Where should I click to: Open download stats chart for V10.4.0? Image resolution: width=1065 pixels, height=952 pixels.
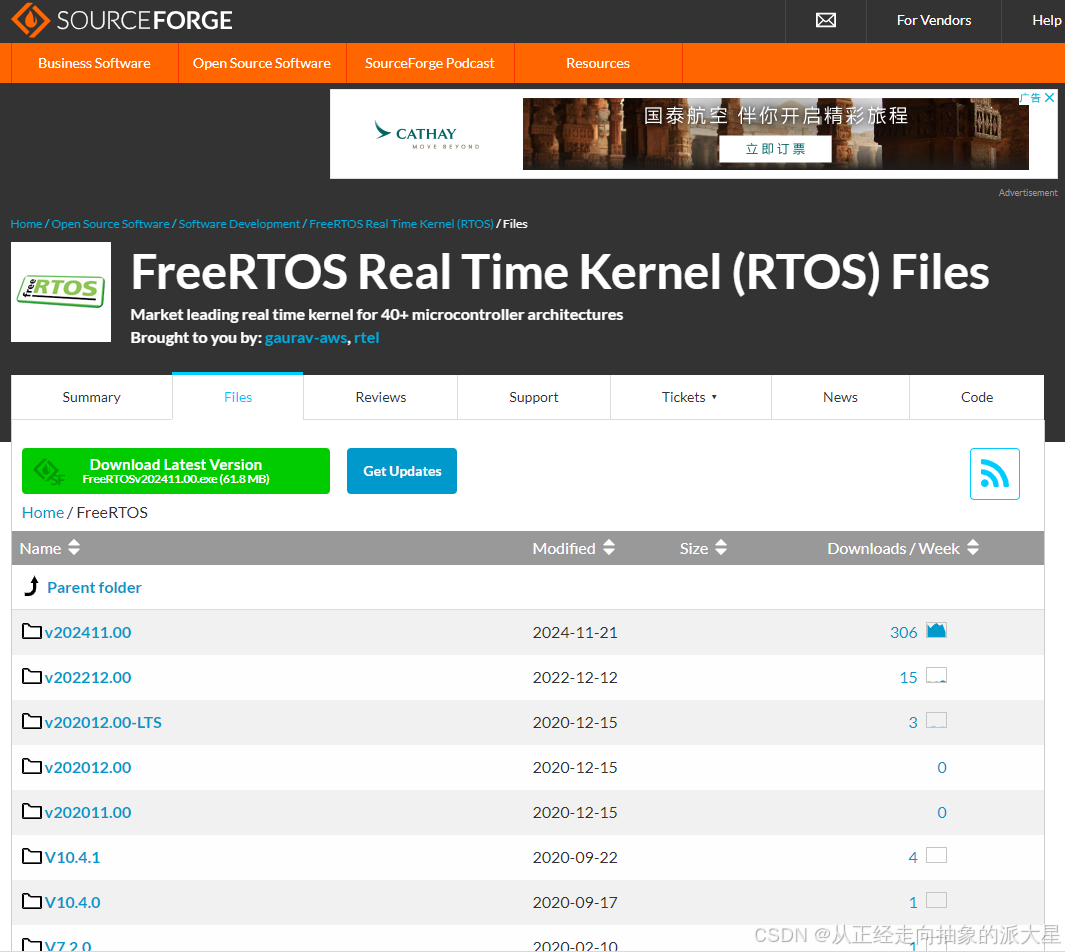tap(937, 900)
